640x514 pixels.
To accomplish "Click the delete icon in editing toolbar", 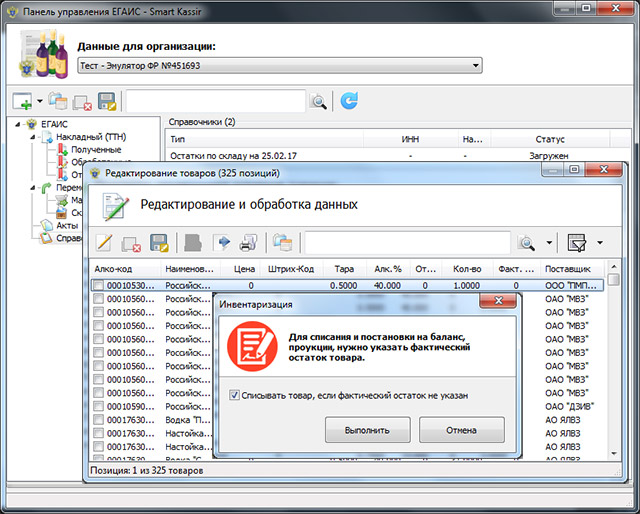I will coord(131,242).
